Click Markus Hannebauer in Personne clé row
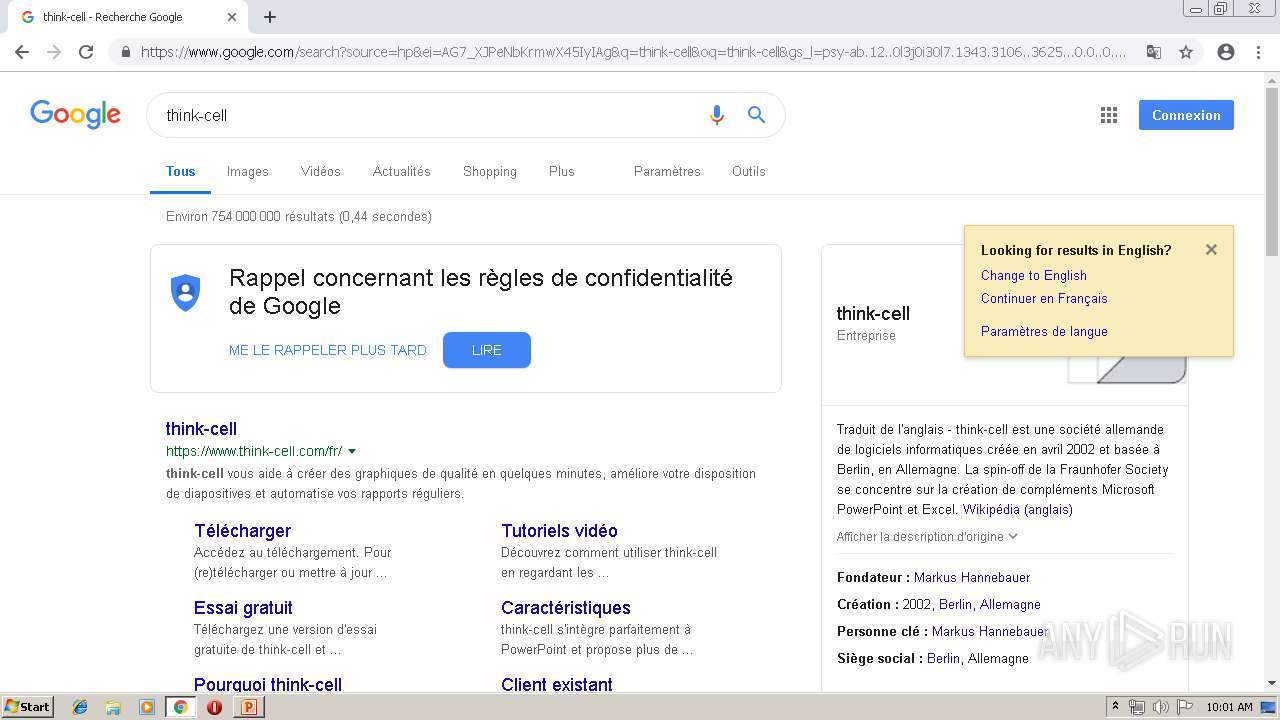Viewport: 1280px width, 720px height. click(x=990, y=631)
